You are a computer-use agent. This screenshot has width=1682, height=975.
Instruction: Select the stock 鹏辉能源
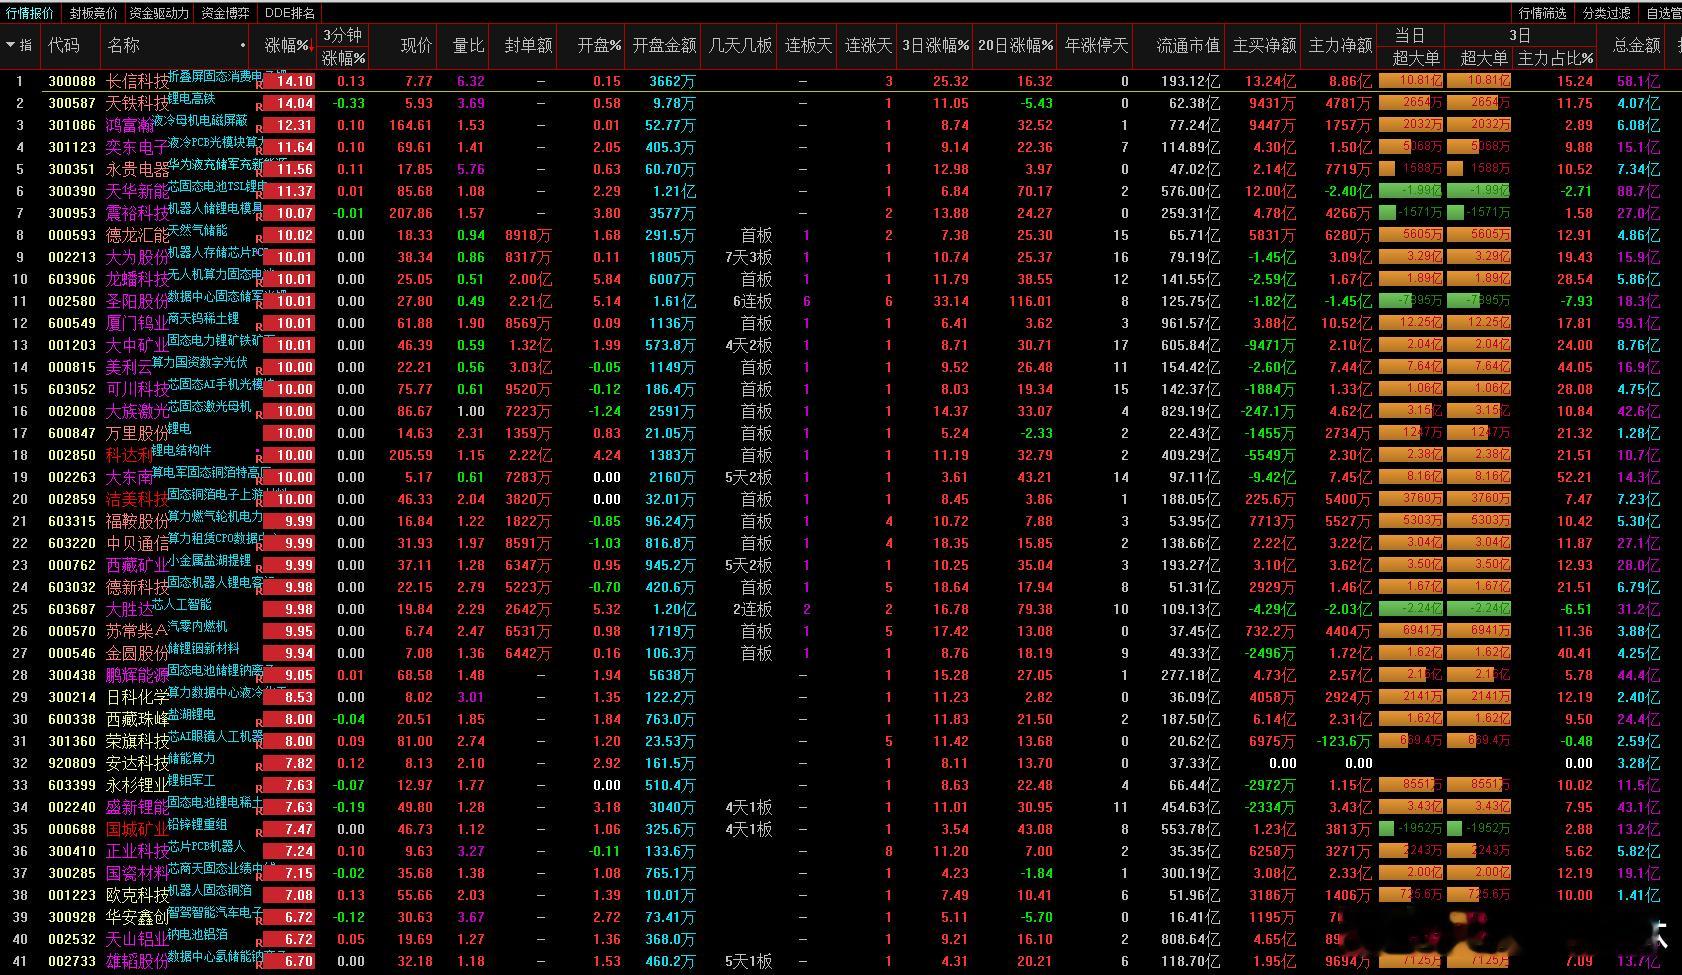click(x=137, y=675)
